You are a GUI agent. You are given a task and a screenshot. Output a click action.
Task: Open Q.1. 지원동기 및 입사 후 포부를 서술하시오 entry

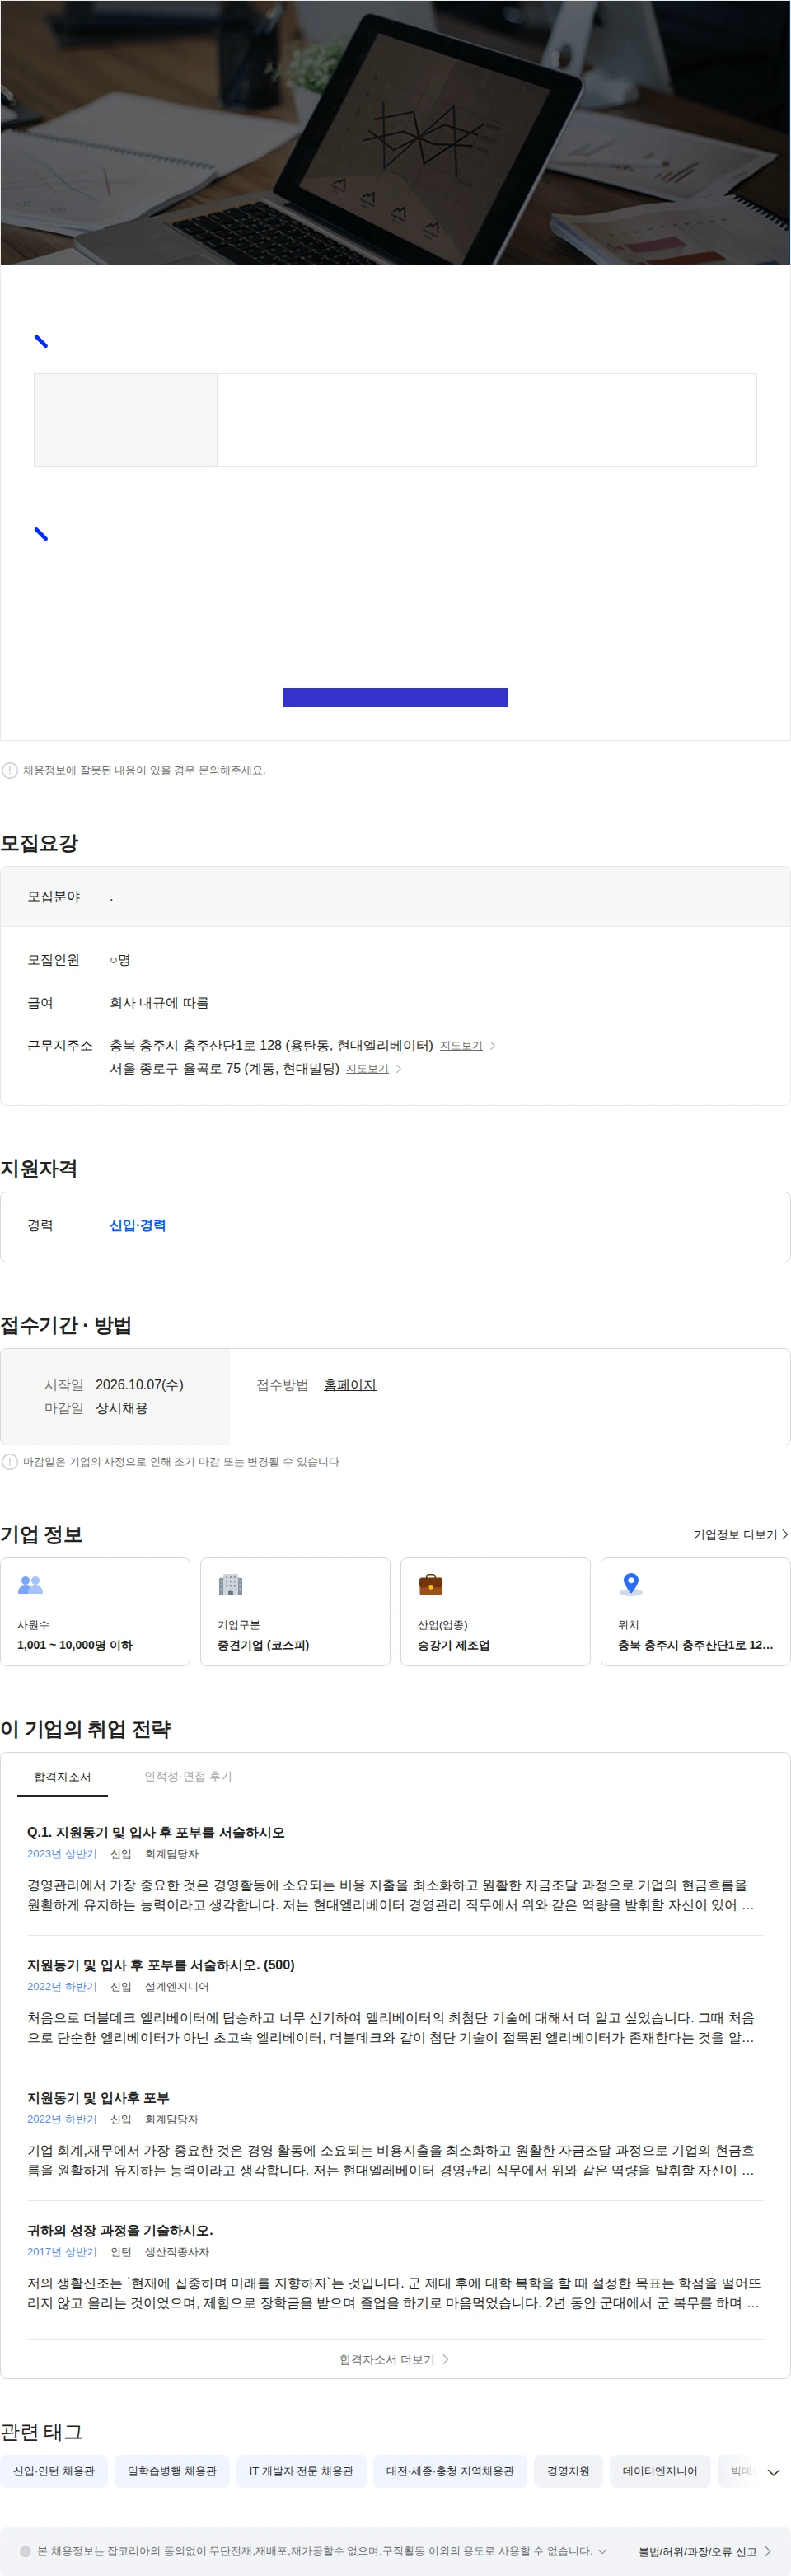point(156,1832)
